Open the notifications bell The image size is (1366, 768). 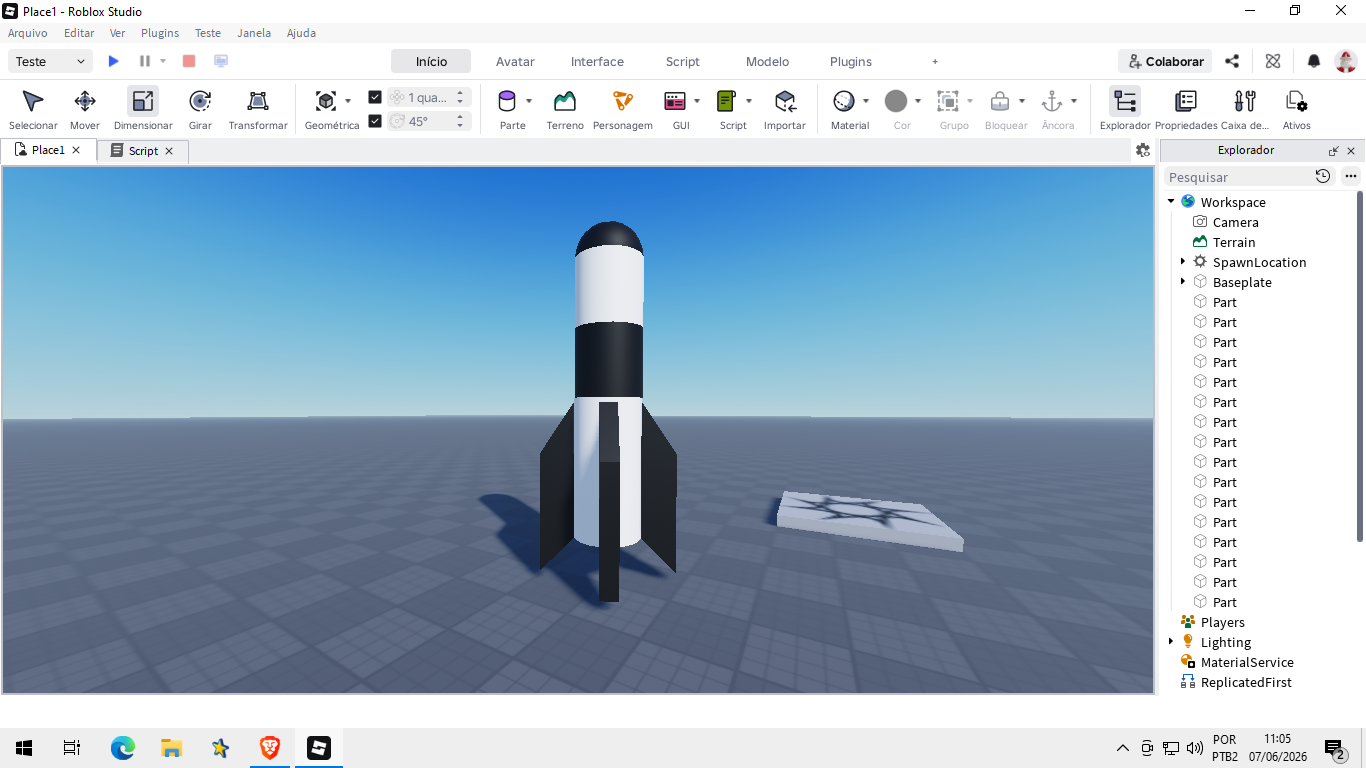tap(1314, 61)
